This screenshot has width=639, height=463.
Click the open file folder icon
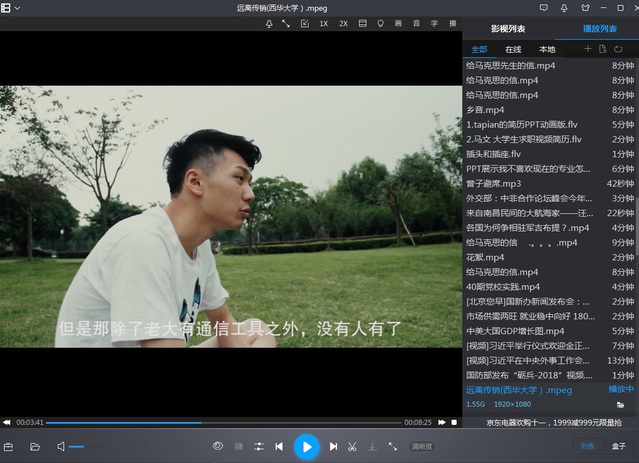pos(35,446)
